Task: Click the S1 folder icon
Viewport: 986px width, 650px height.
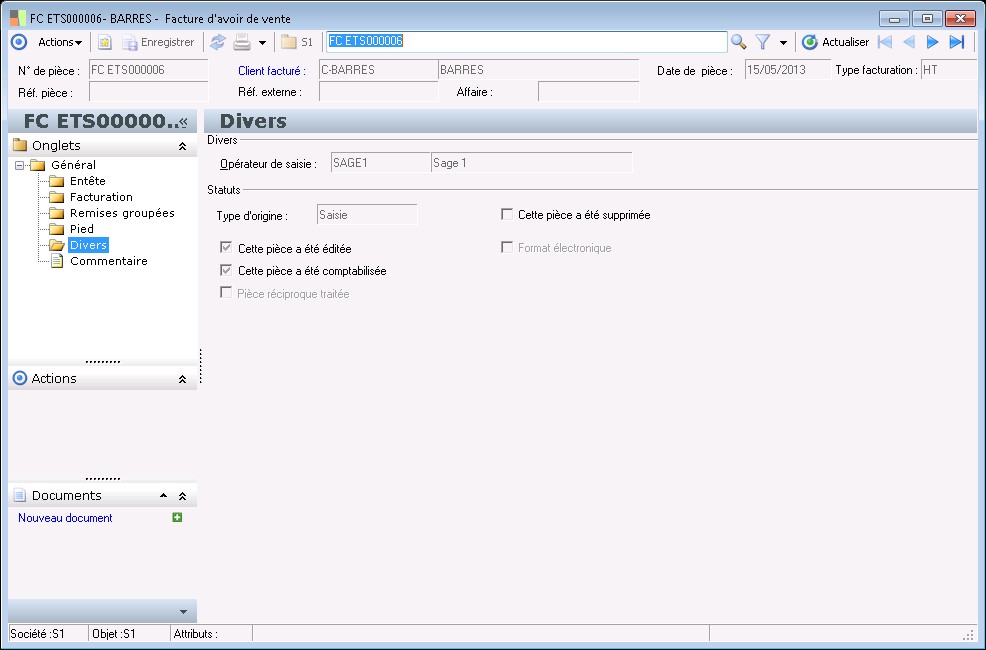Action: coord(297,42)
